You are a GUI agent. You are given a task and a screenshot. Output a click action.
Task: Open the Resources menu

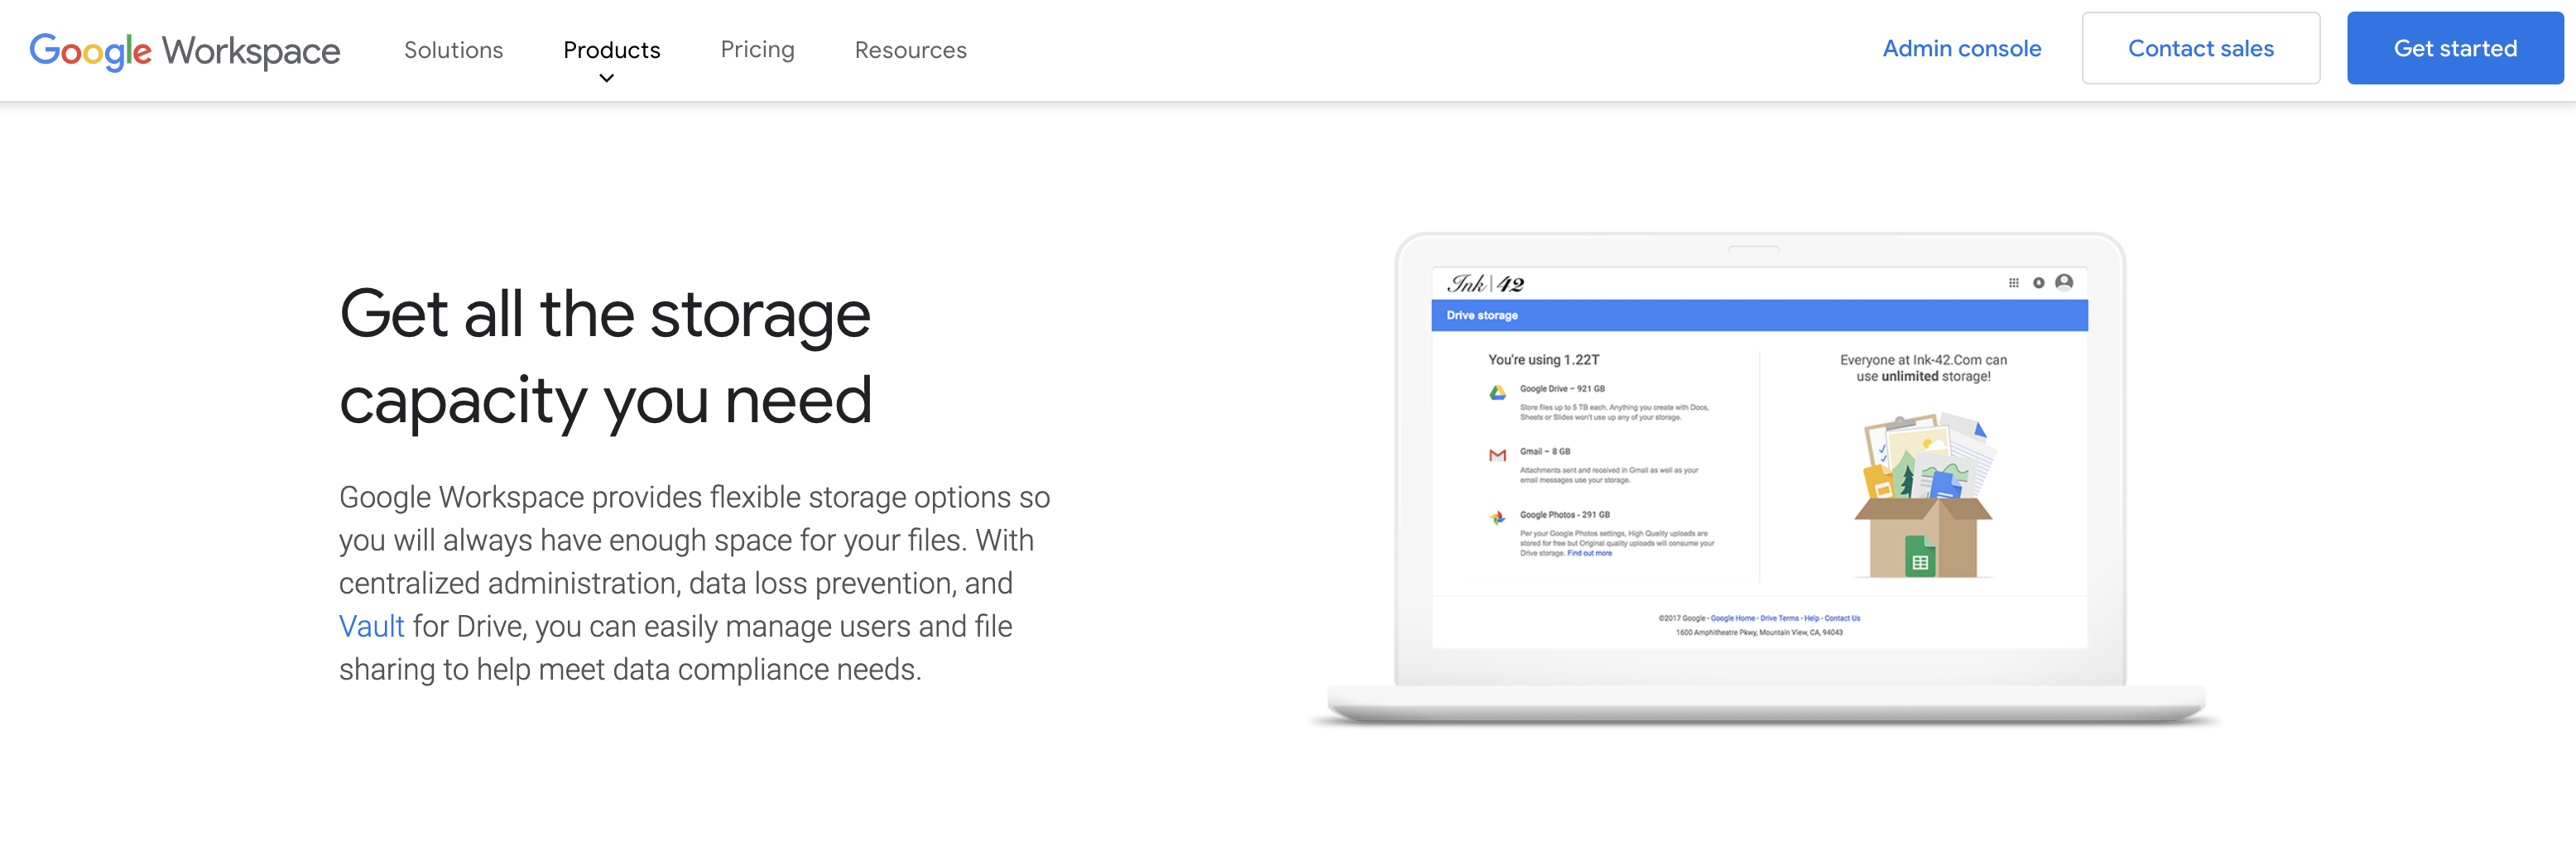pyautogui.click(x=910, y=50)
